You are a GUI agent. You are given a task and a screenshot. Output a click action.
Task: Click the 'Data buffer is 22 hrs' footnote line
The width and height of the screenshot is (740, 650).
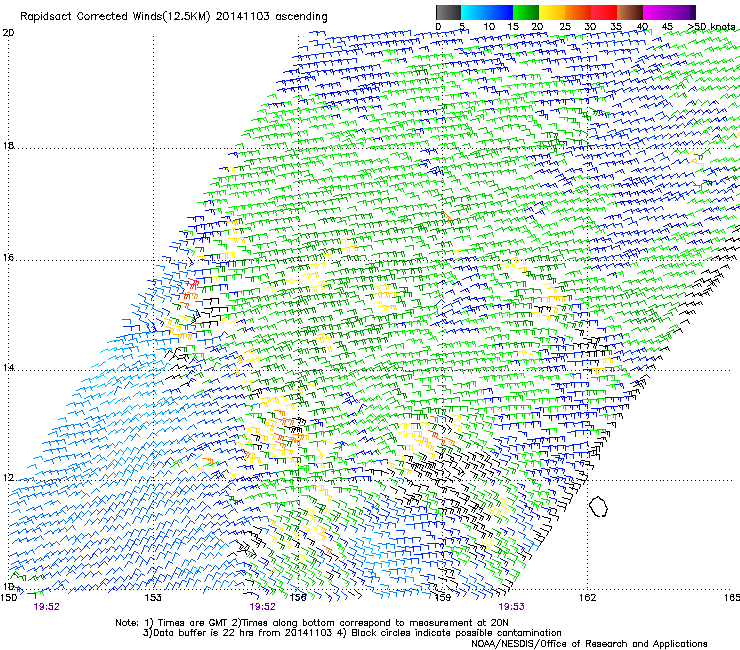pos(352,633)
